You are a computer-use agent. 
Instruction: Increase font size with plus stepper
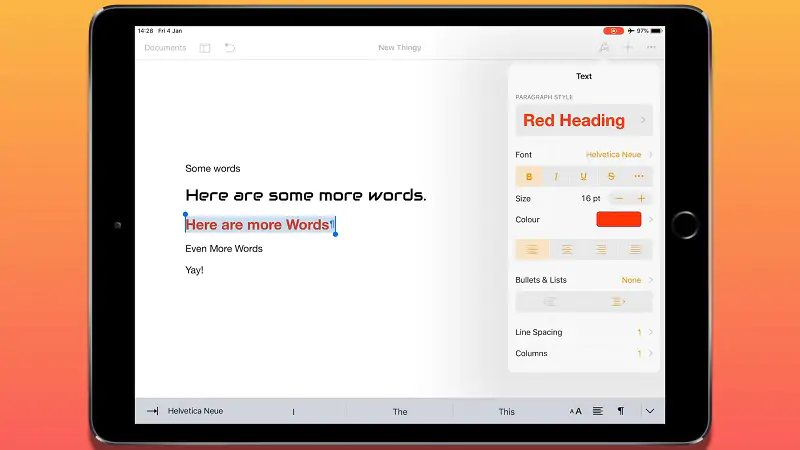pyautogui.click(x=641, y=198)
